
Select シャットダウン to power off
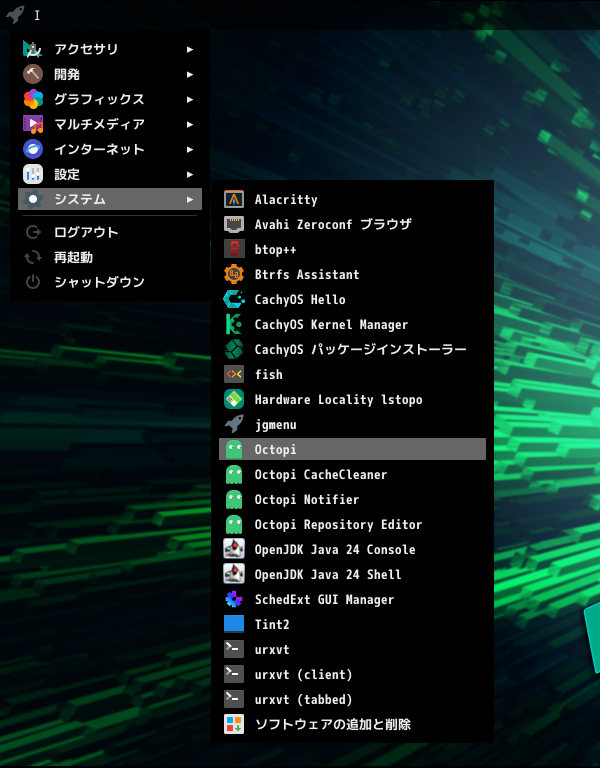coord(110,282)
